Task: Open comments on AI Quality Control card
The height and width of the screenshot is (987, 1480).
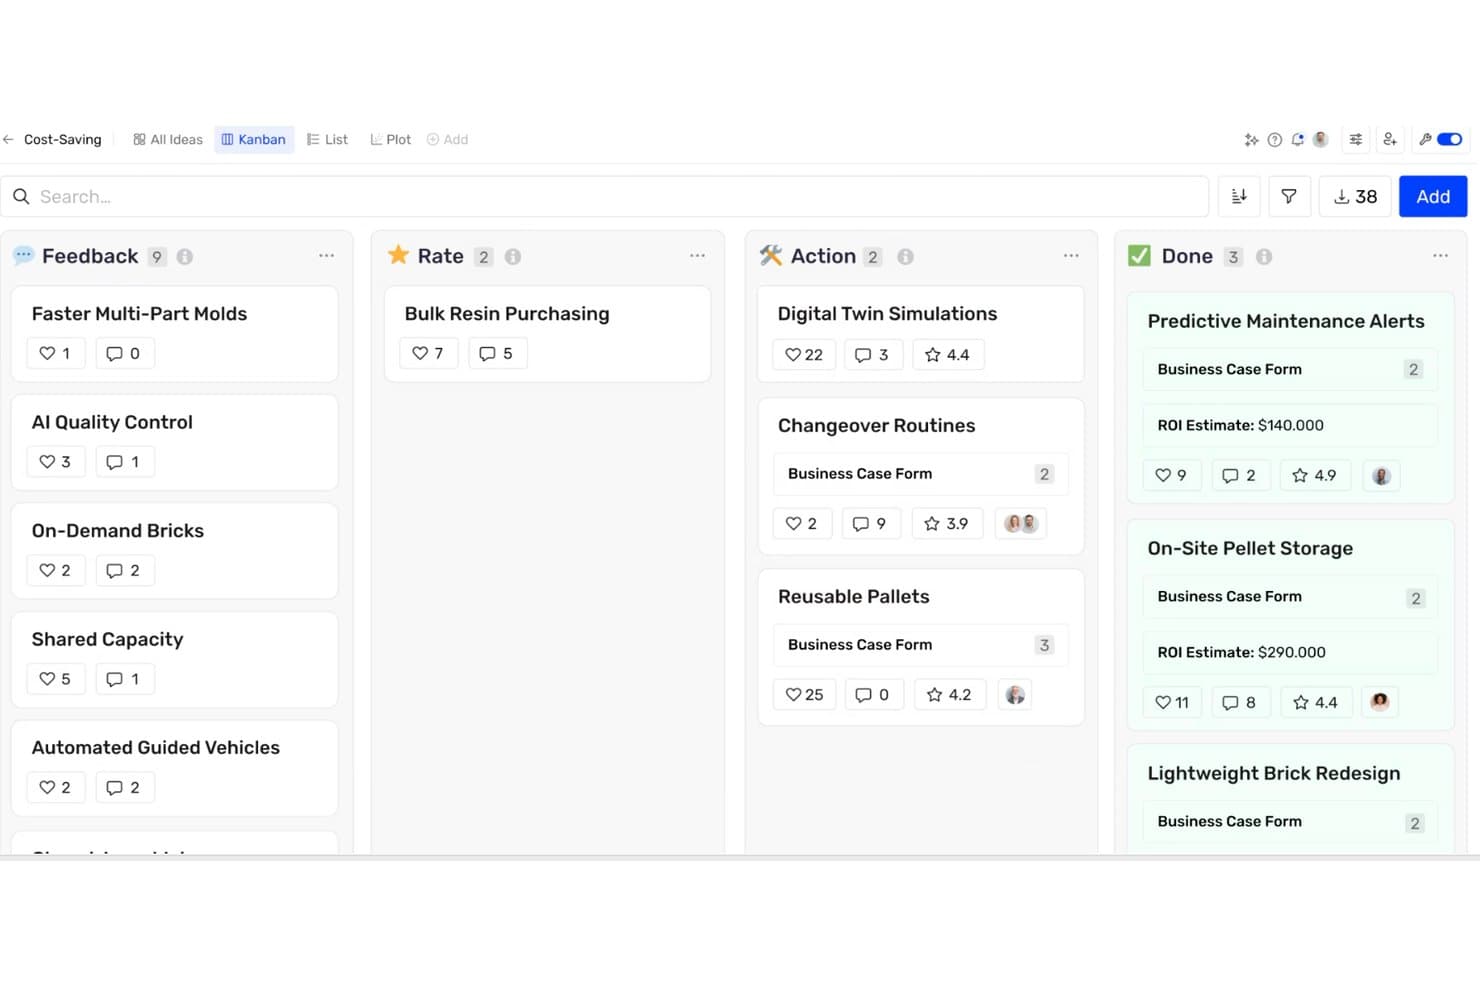Action: [124, 462]
